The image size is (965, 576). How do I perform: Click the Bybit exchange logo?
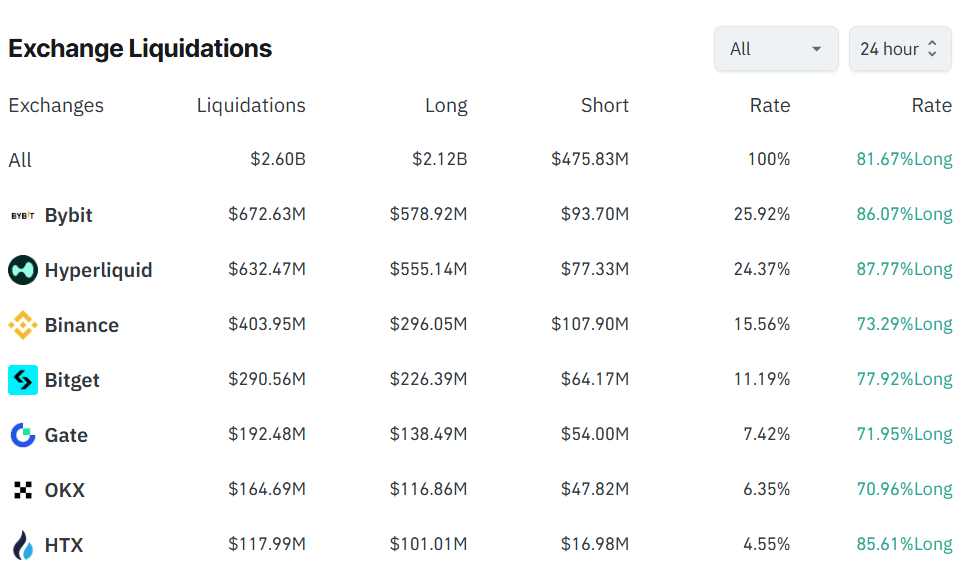tap(22, 214)
